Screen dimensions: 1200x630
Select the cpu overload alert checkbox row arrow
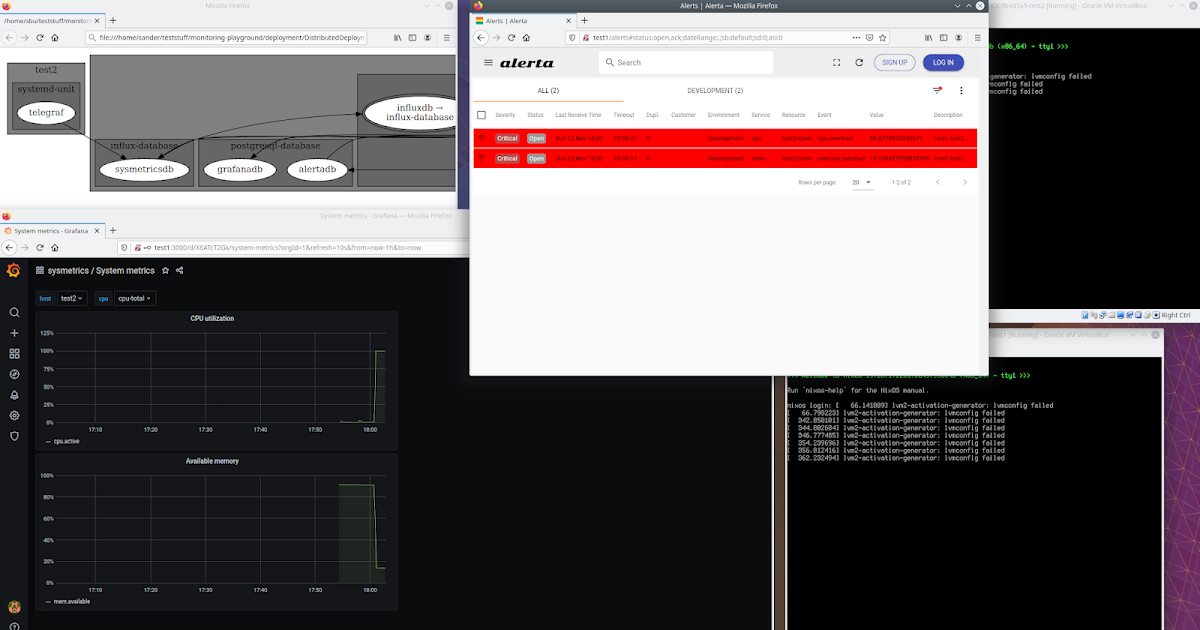[x=481, y=138]
